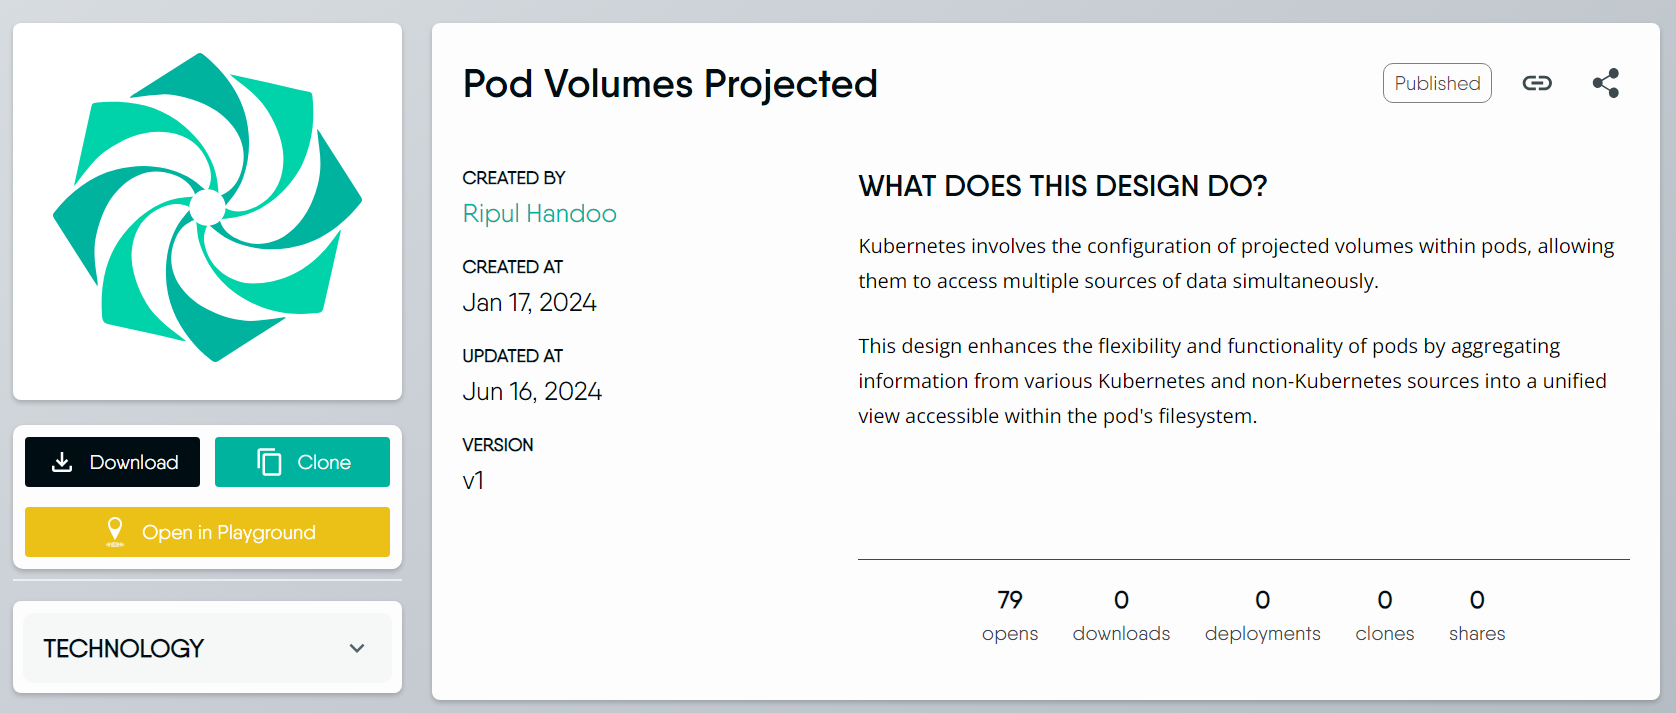Click the chevron next to TECHNOLOGY
The image size is (1676, 713).
(x=356, y=648)
